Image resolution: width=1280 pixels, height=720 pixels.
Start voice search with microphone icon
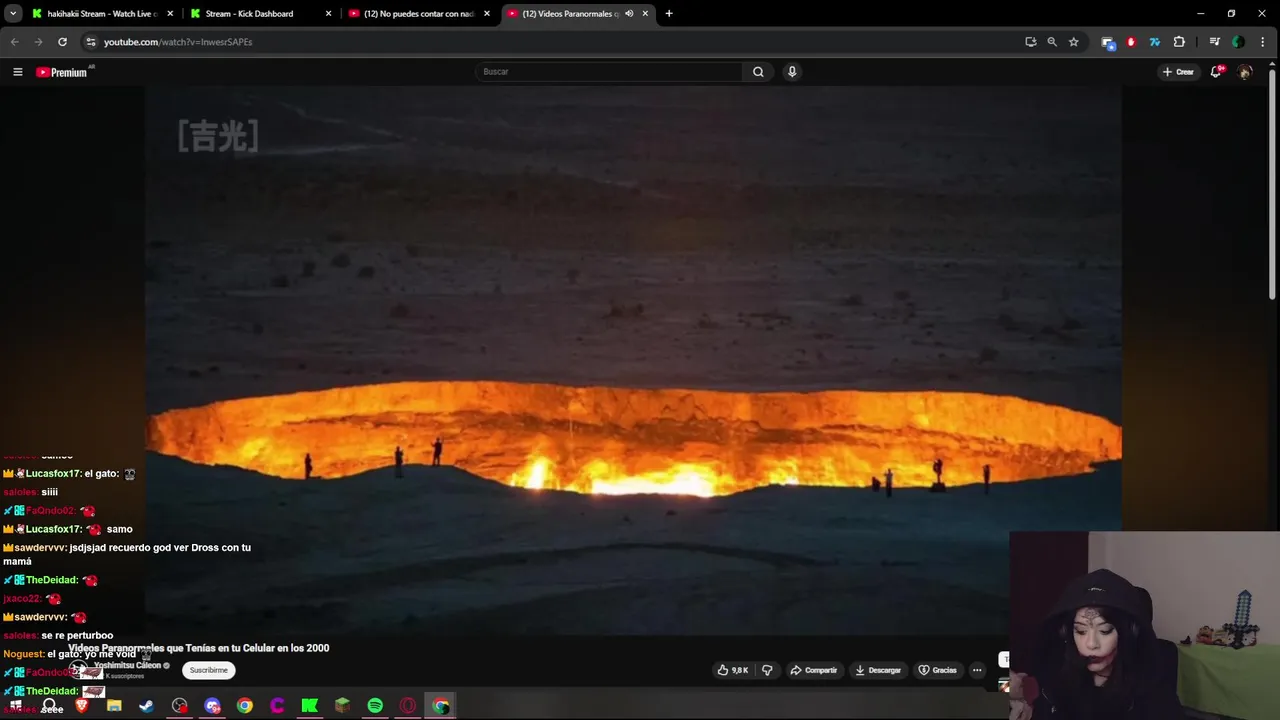pyautogui.click(x=792, y=72)
